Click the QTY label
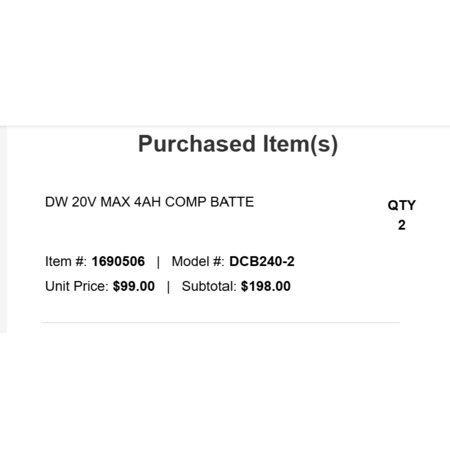Screen dimensions: 450x450 click(401, 205)
